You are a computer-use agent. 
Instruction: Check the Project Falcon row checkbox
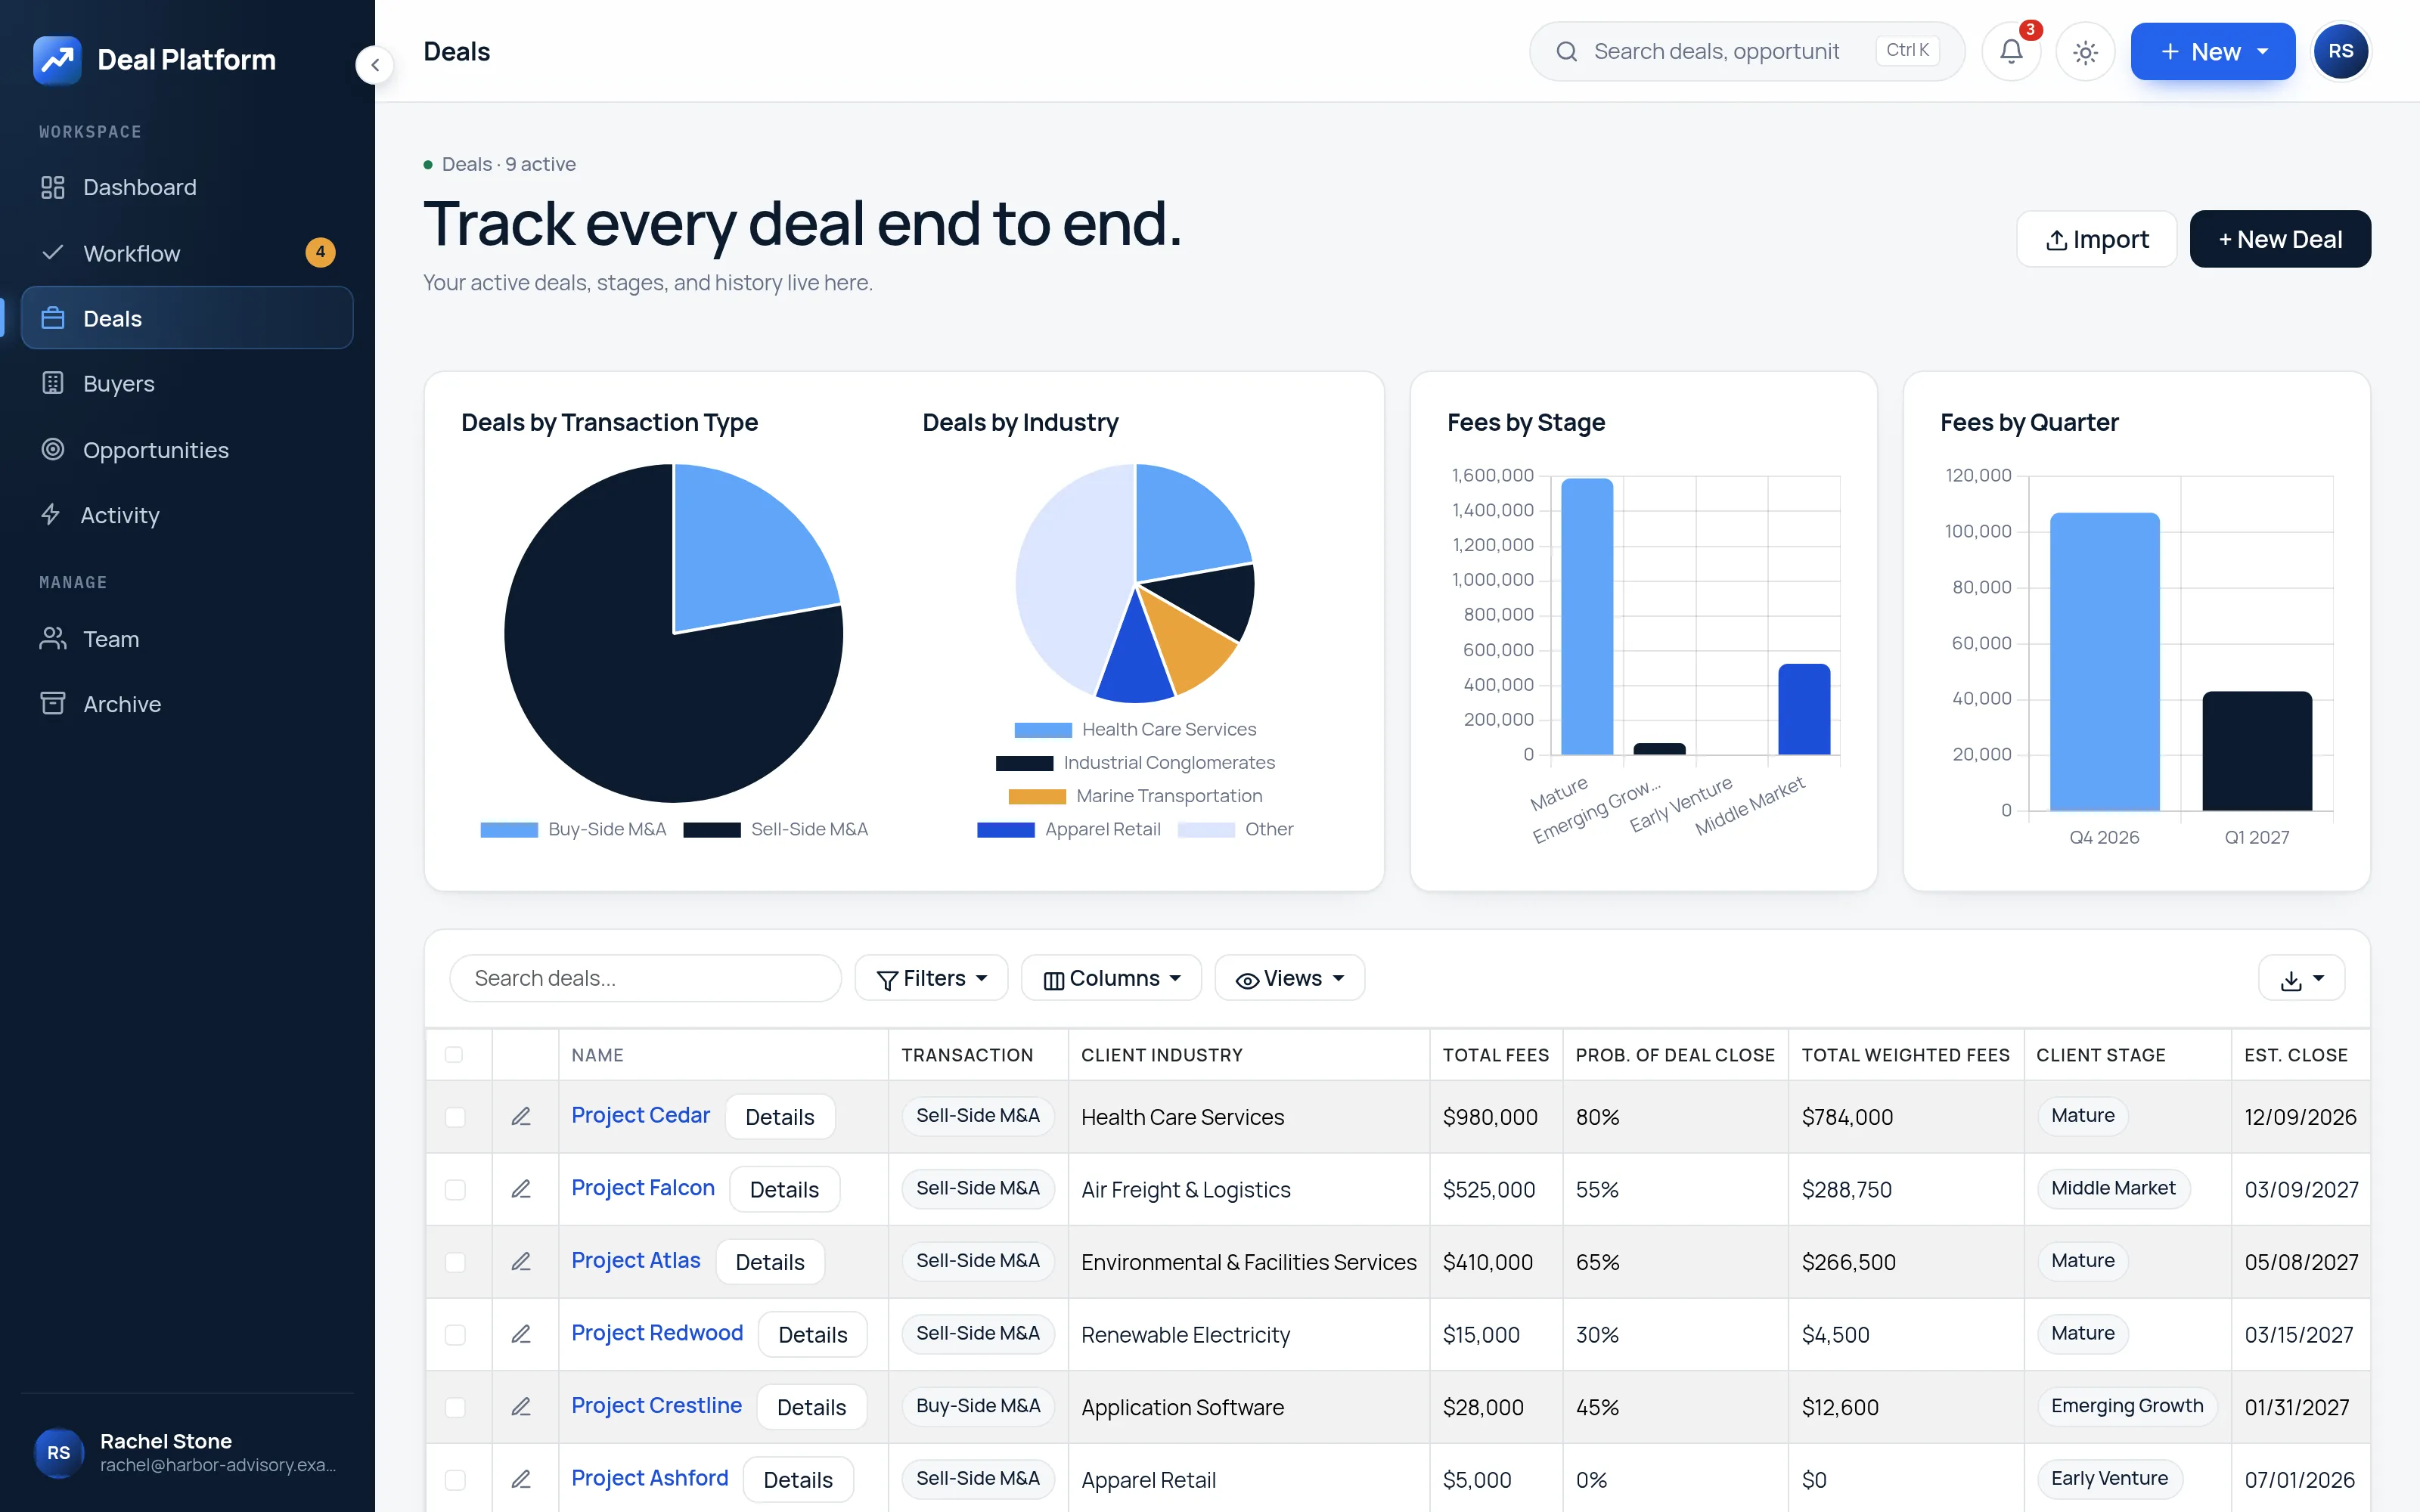pyautogui.click(x=455, y=1190)
